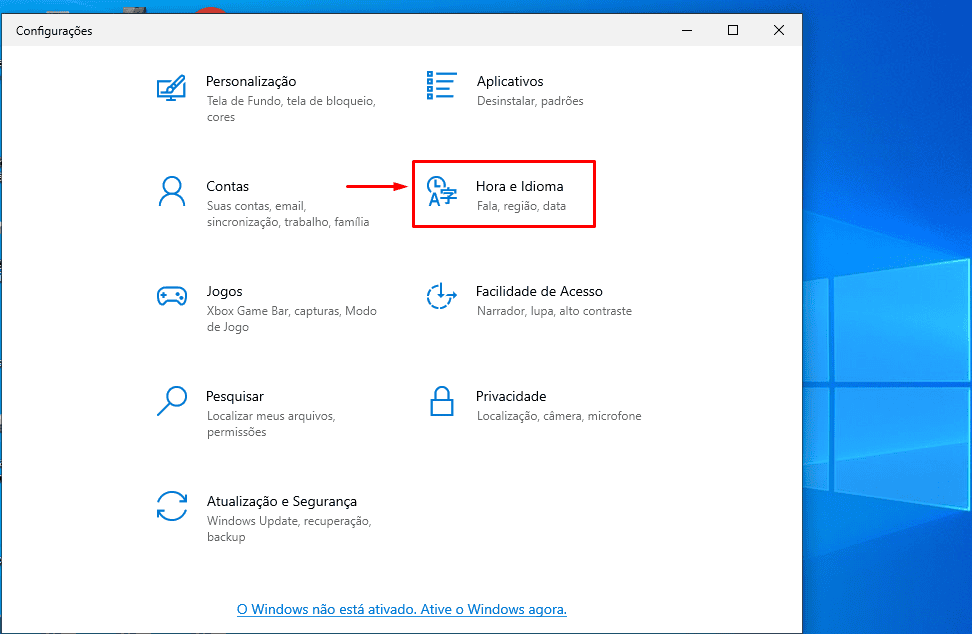Open the Personalização settings title
The image size is (972, 634).
(x=251, y=81)
